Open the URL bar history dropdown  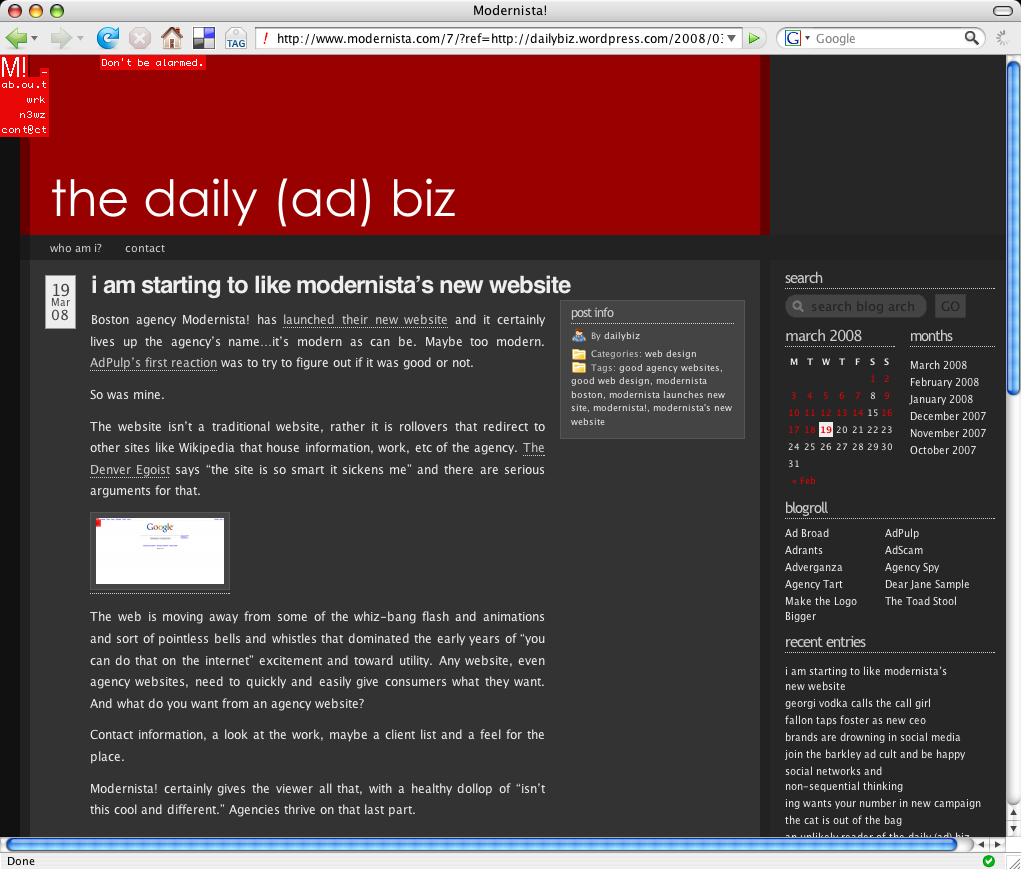pyautogui.click(x=732, y=38)
